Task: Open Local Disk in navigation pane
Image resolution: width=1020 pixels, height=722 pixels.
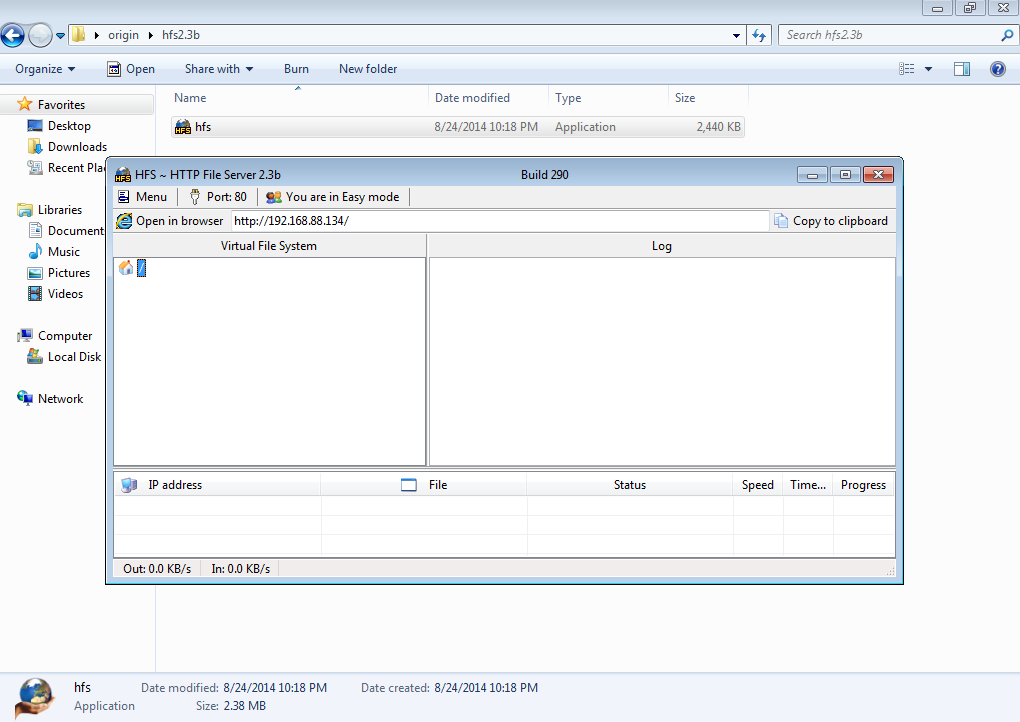Action: [65, 357]
